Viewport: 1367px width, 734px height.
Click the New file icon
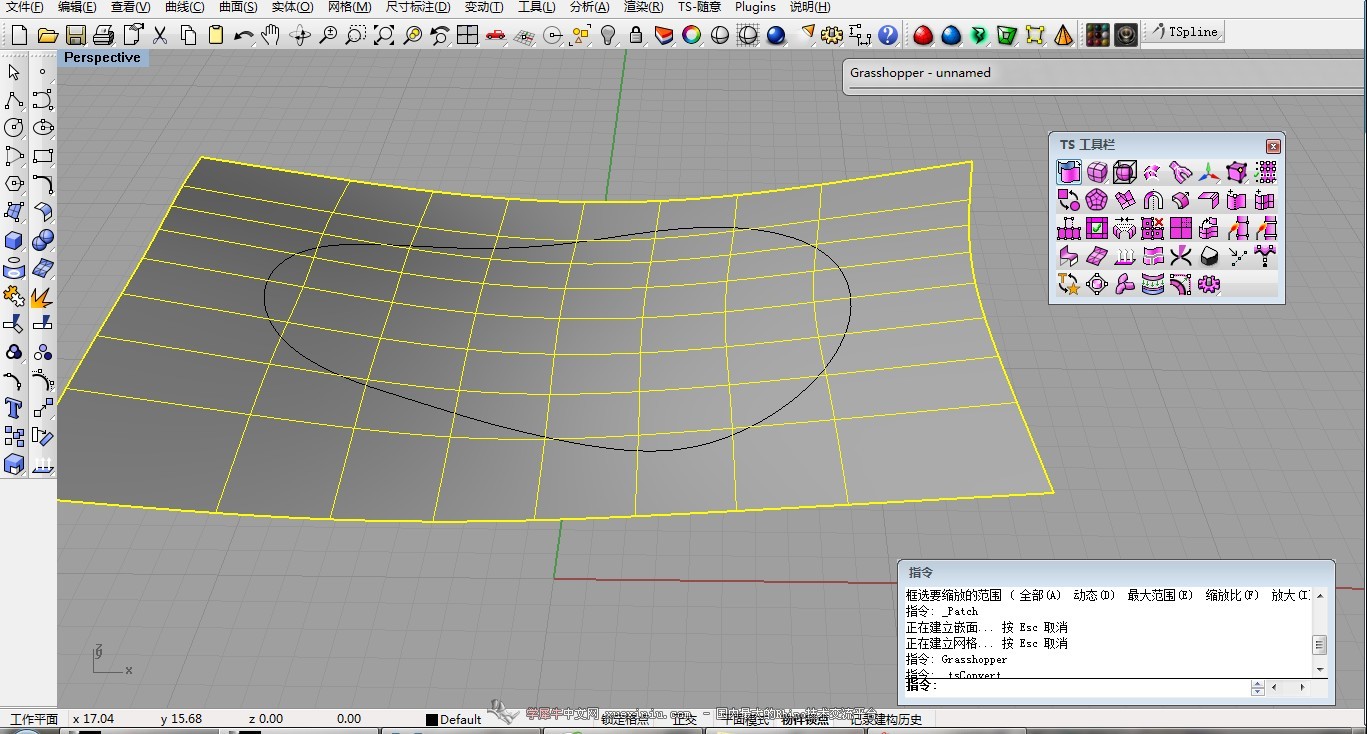pos(19,35)
